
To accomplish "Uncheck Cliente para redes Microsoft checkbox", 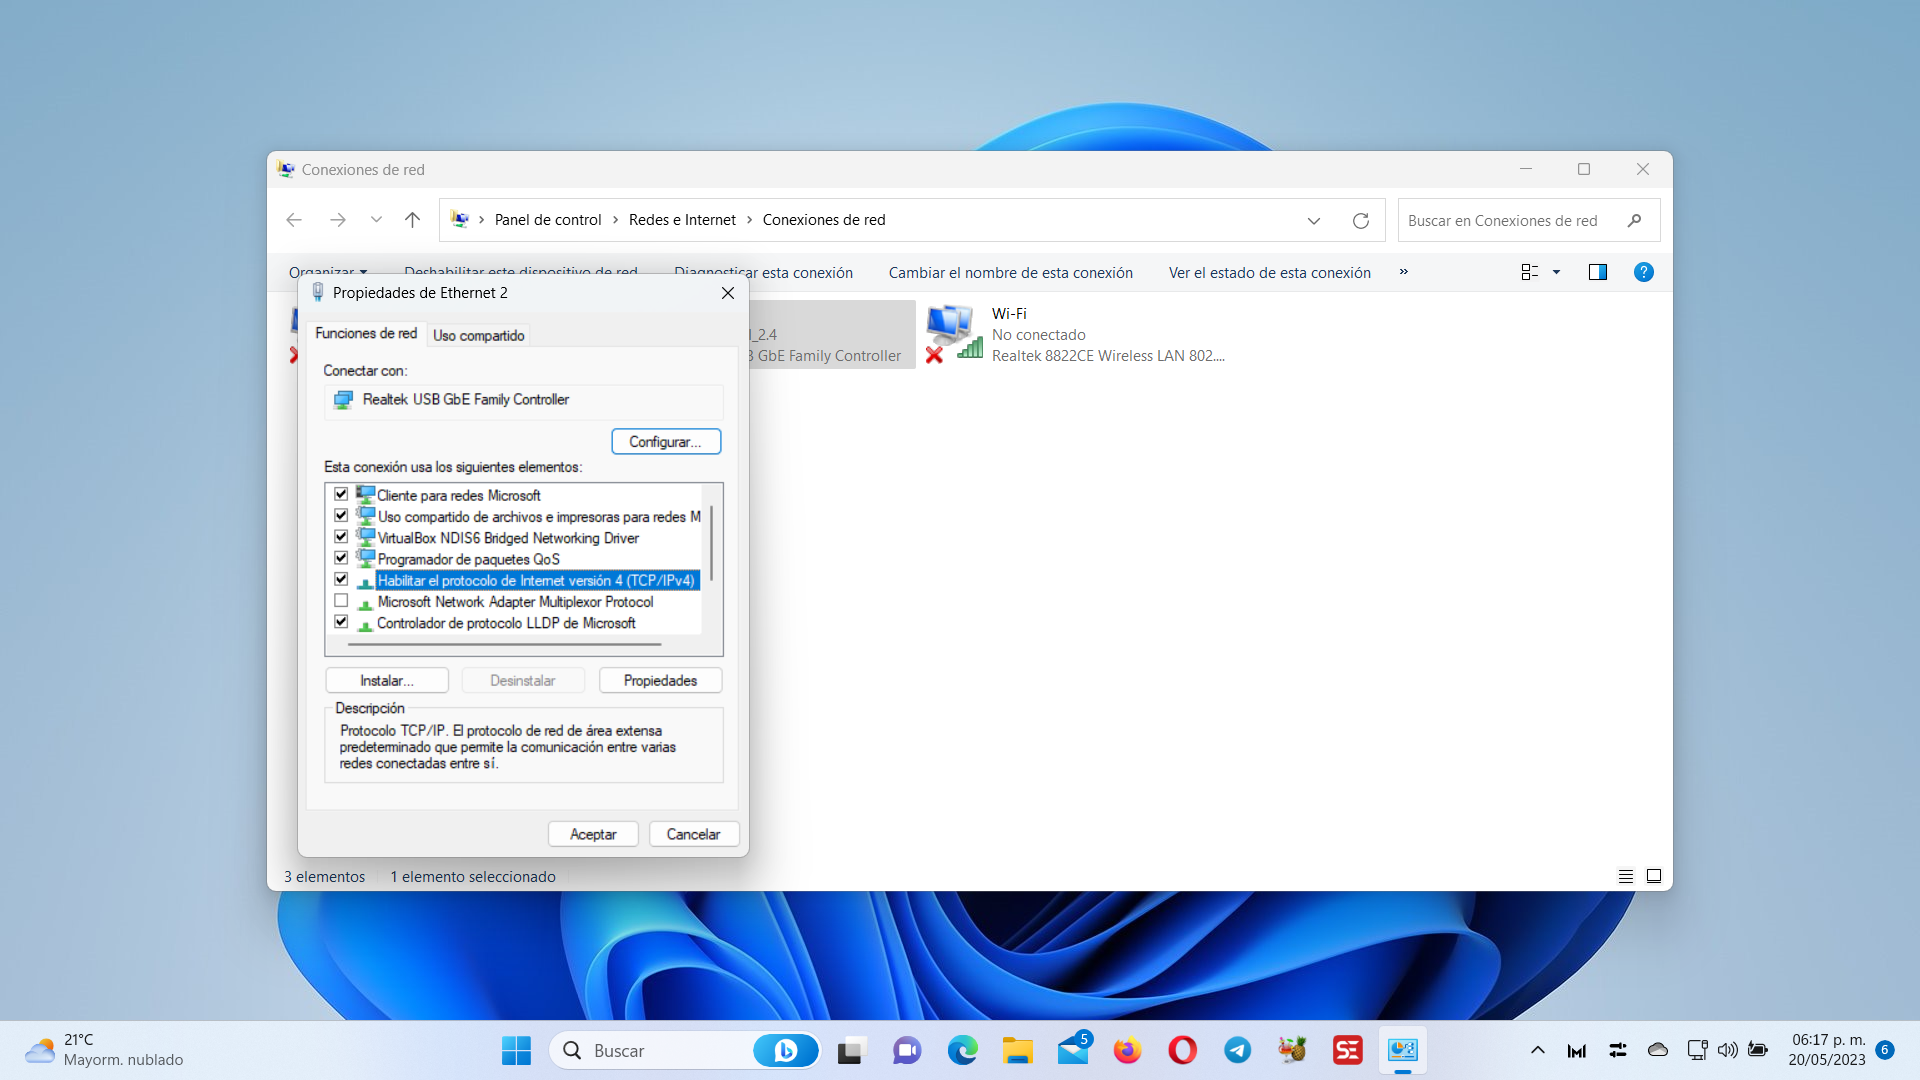I will (x=341, y=495).
